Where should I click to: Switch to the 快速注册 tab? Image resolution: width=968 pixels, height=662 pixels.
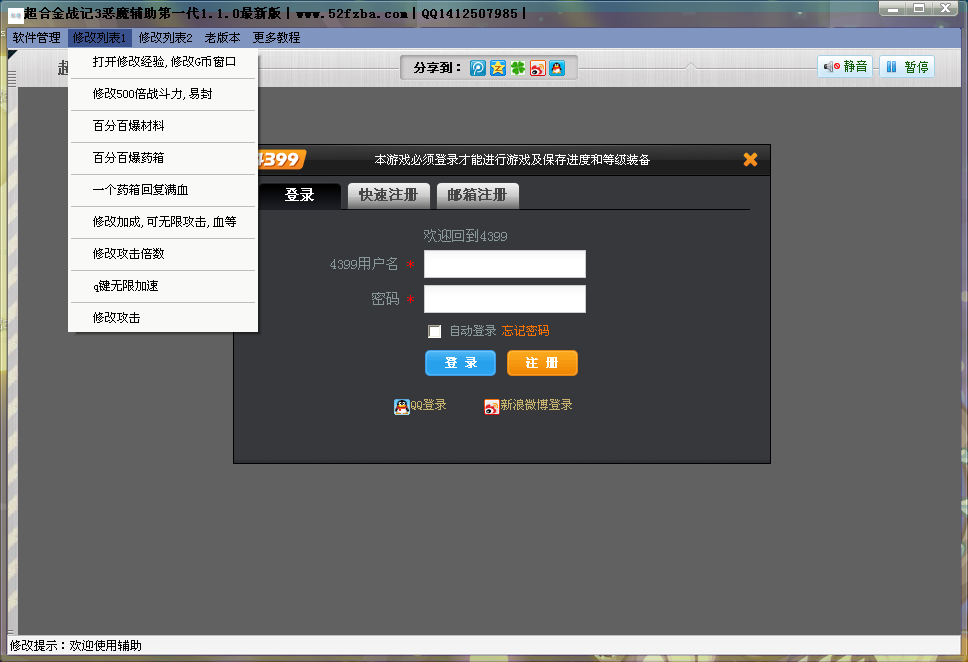(x=388, y=195)
